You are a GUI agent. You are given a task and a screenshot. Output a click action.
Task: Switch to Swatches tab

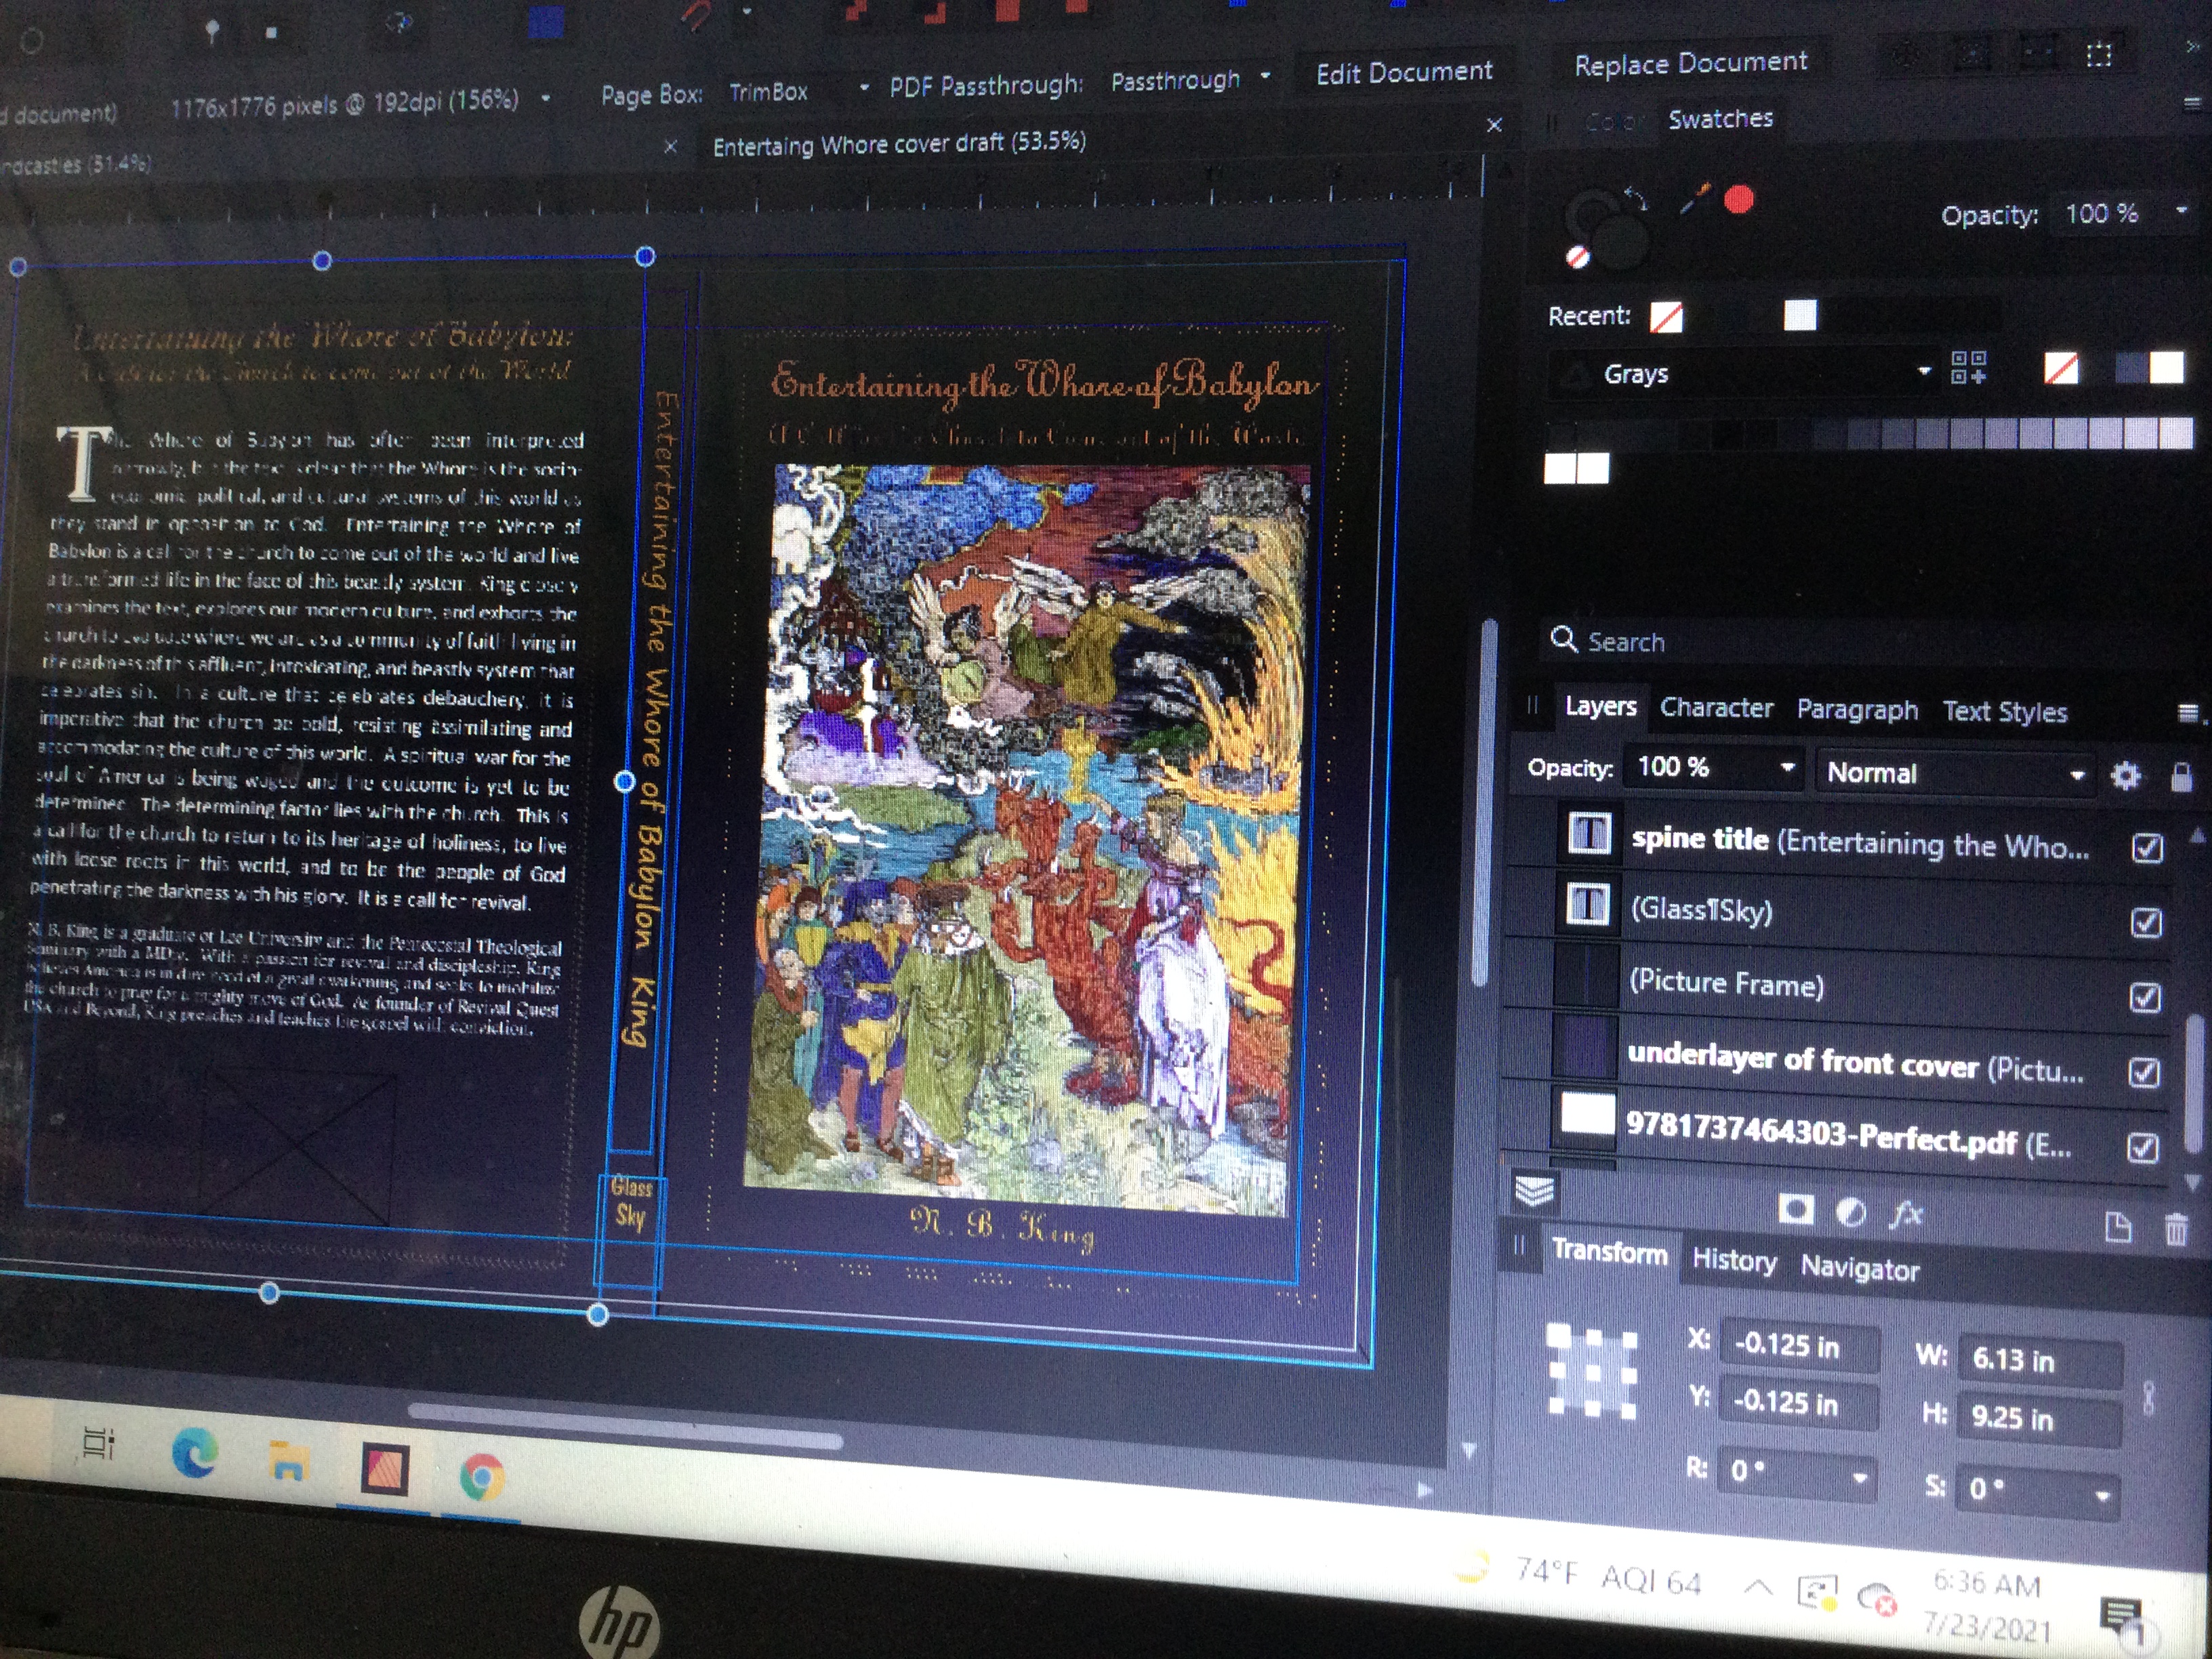pyautogui.click(x=1720, y=119)
